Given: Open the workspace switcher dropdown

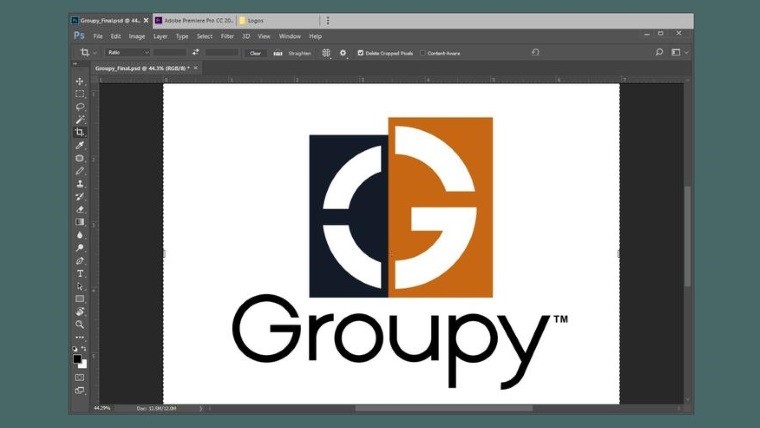Looking at the screenshot, I should [x=680, y=52].
